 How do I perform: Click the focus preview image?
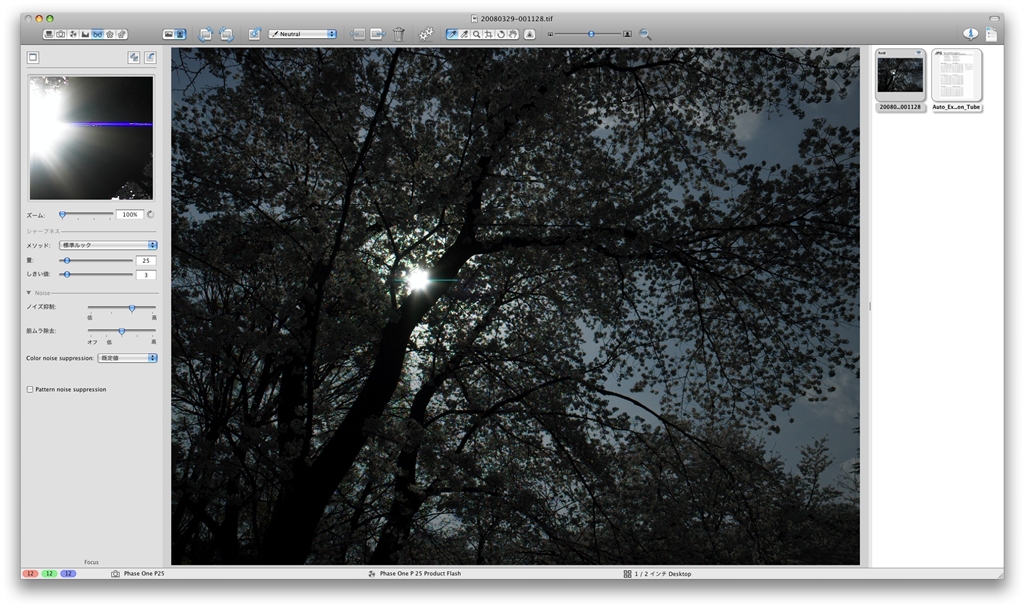click(x=91, y=138)
